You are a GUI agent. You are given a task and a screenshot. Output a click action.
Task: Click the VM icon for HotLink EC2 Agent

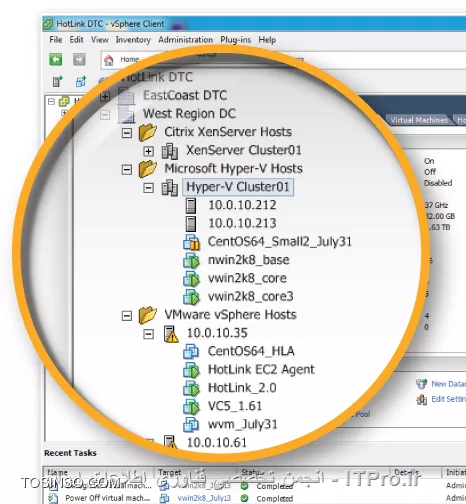pos(192,370)
